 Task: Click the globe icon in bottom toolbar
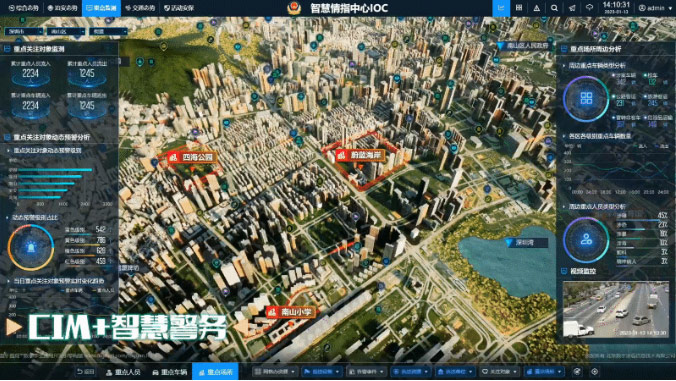(x=577, y=372)
